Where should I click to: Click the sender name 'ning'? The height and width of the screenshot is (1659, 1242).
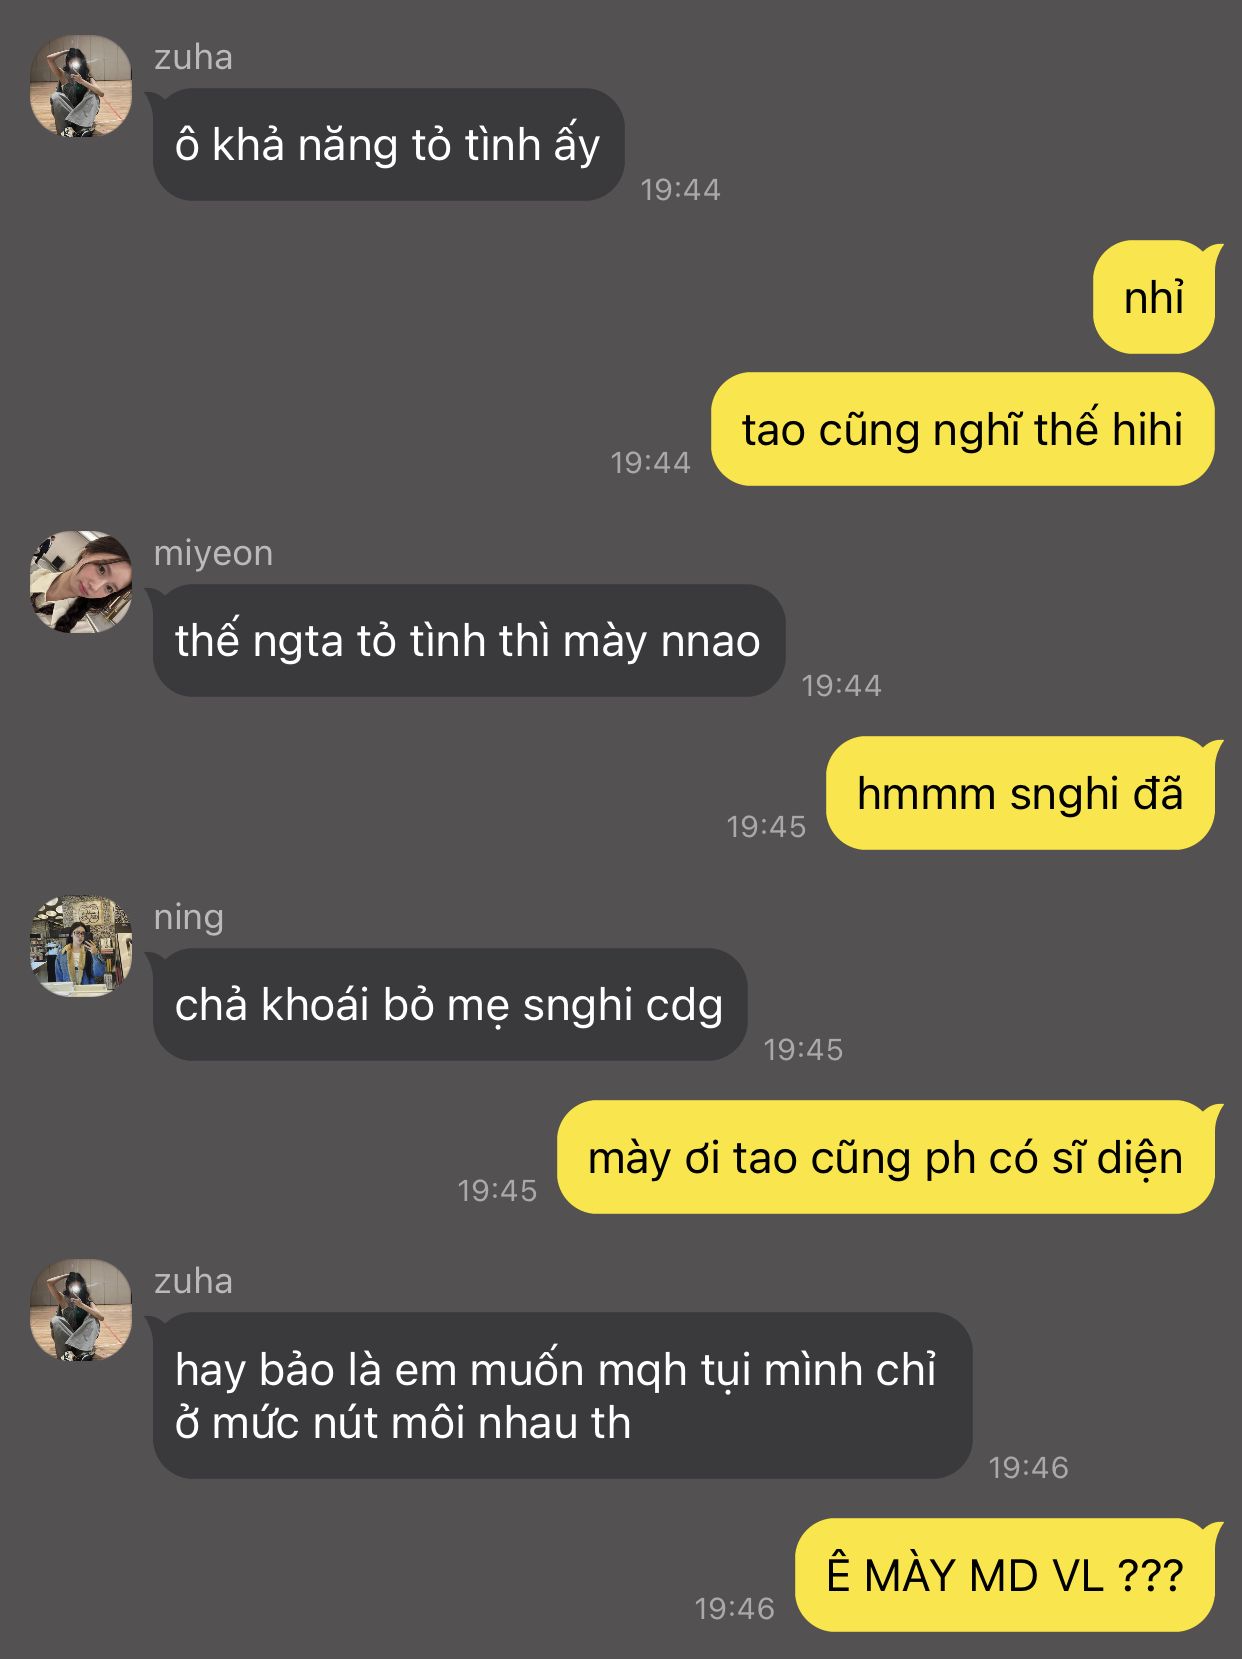tap(189, 917)
